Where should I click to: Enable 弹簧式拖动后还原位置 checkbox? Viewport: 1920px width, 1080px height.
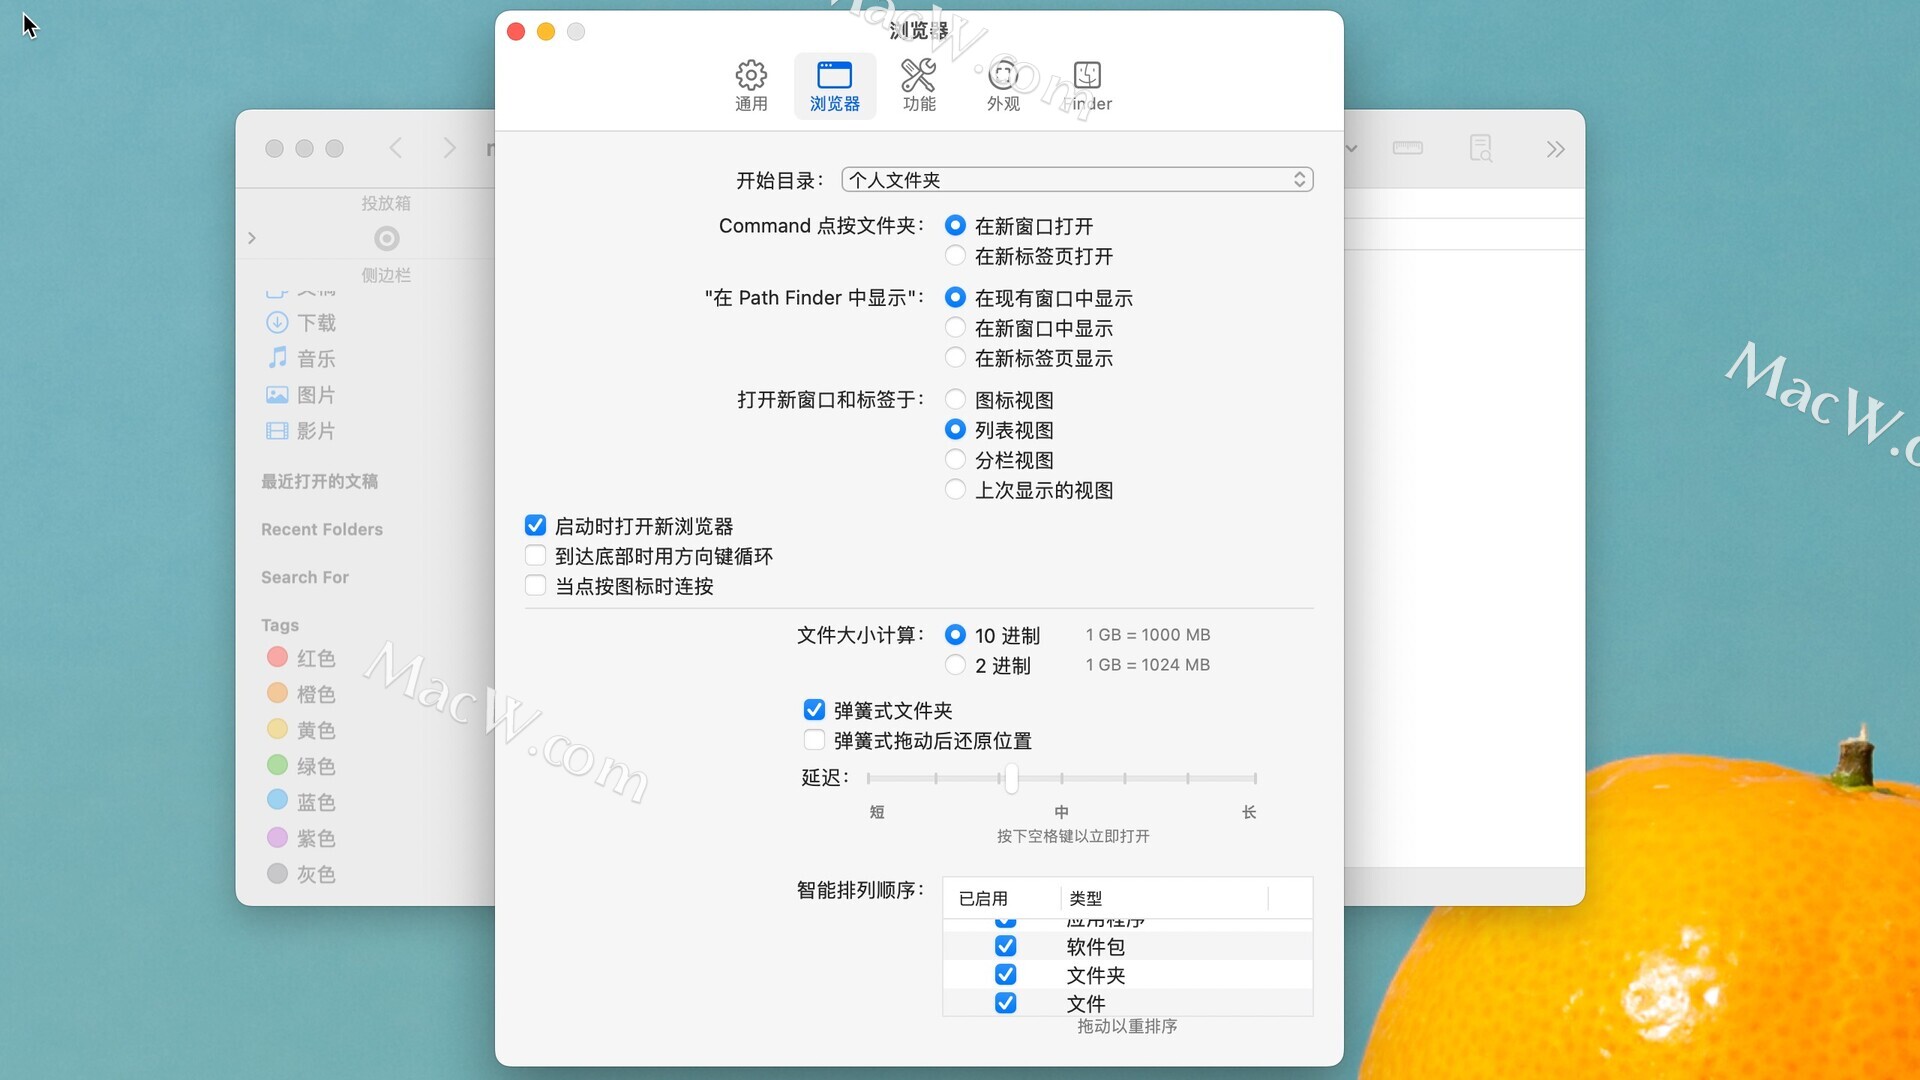(814, 740)
